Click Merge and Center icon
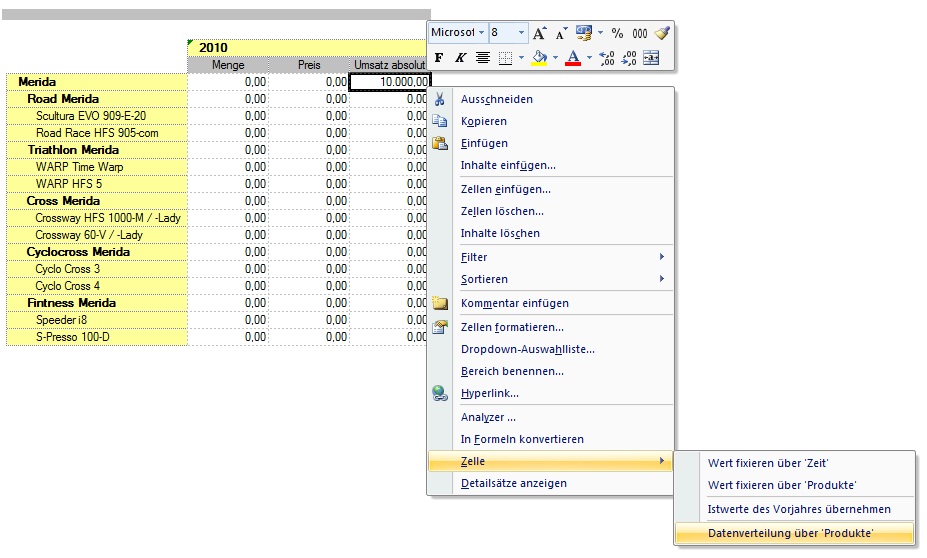Image resolution: width=927 pixels, height=558 pixels. click(x=651, y=57)
